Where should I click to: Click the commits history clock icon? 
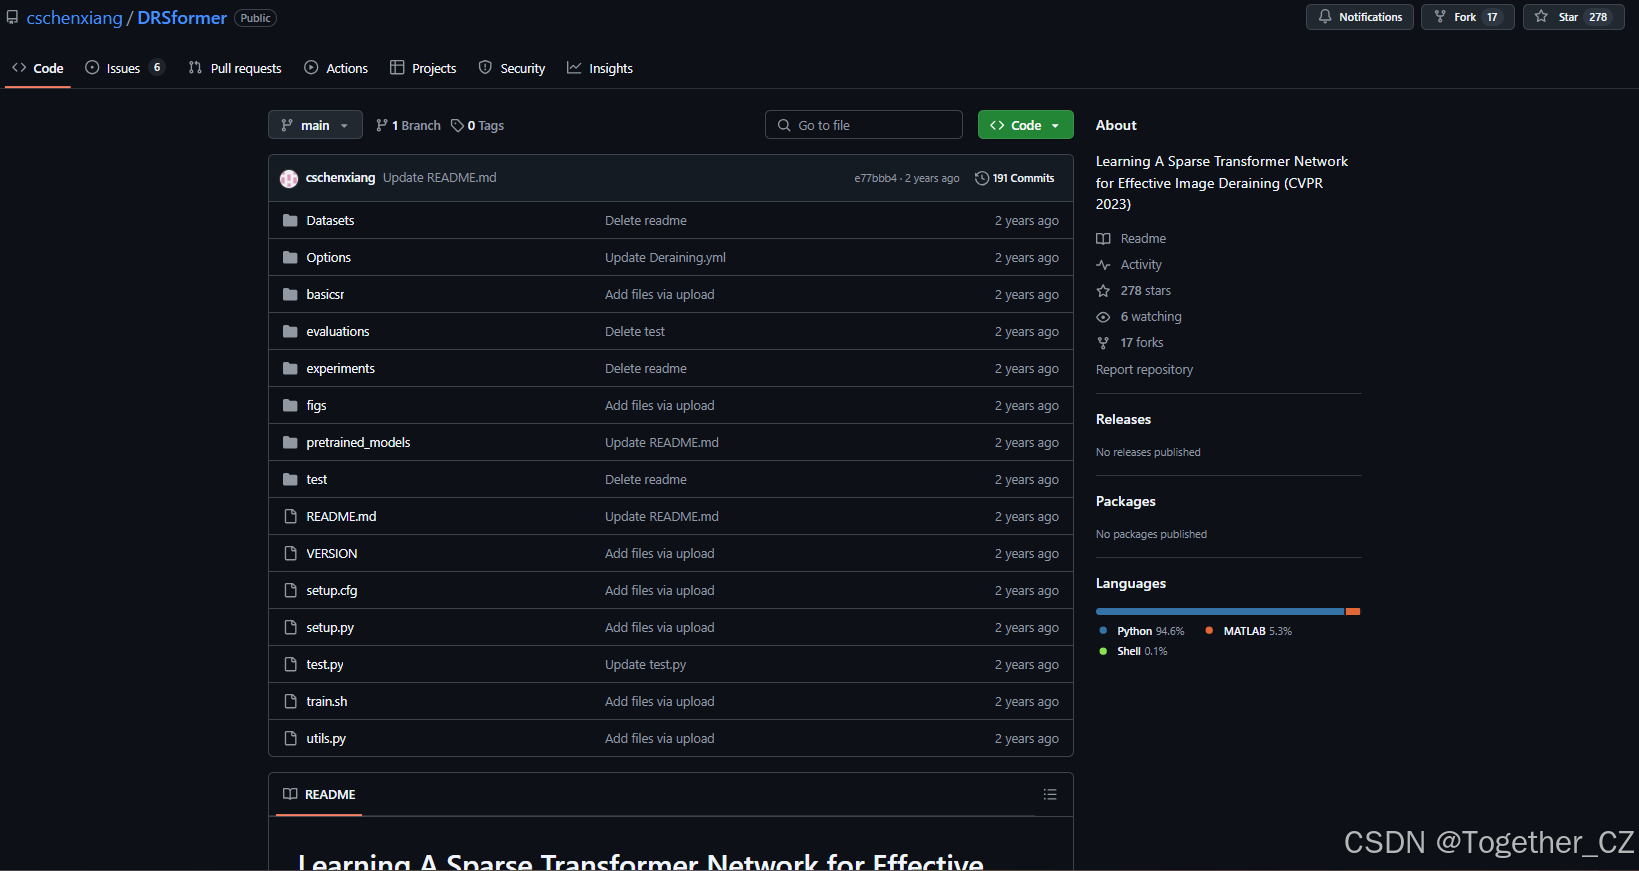[x=982, y=178]
